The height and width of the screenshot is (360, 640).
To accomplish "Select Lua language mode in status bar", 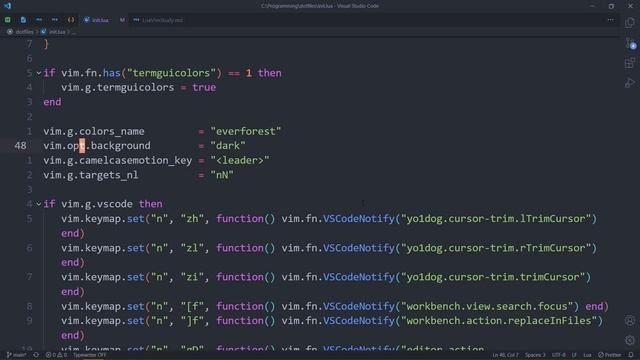I will [x=587, y=355].
